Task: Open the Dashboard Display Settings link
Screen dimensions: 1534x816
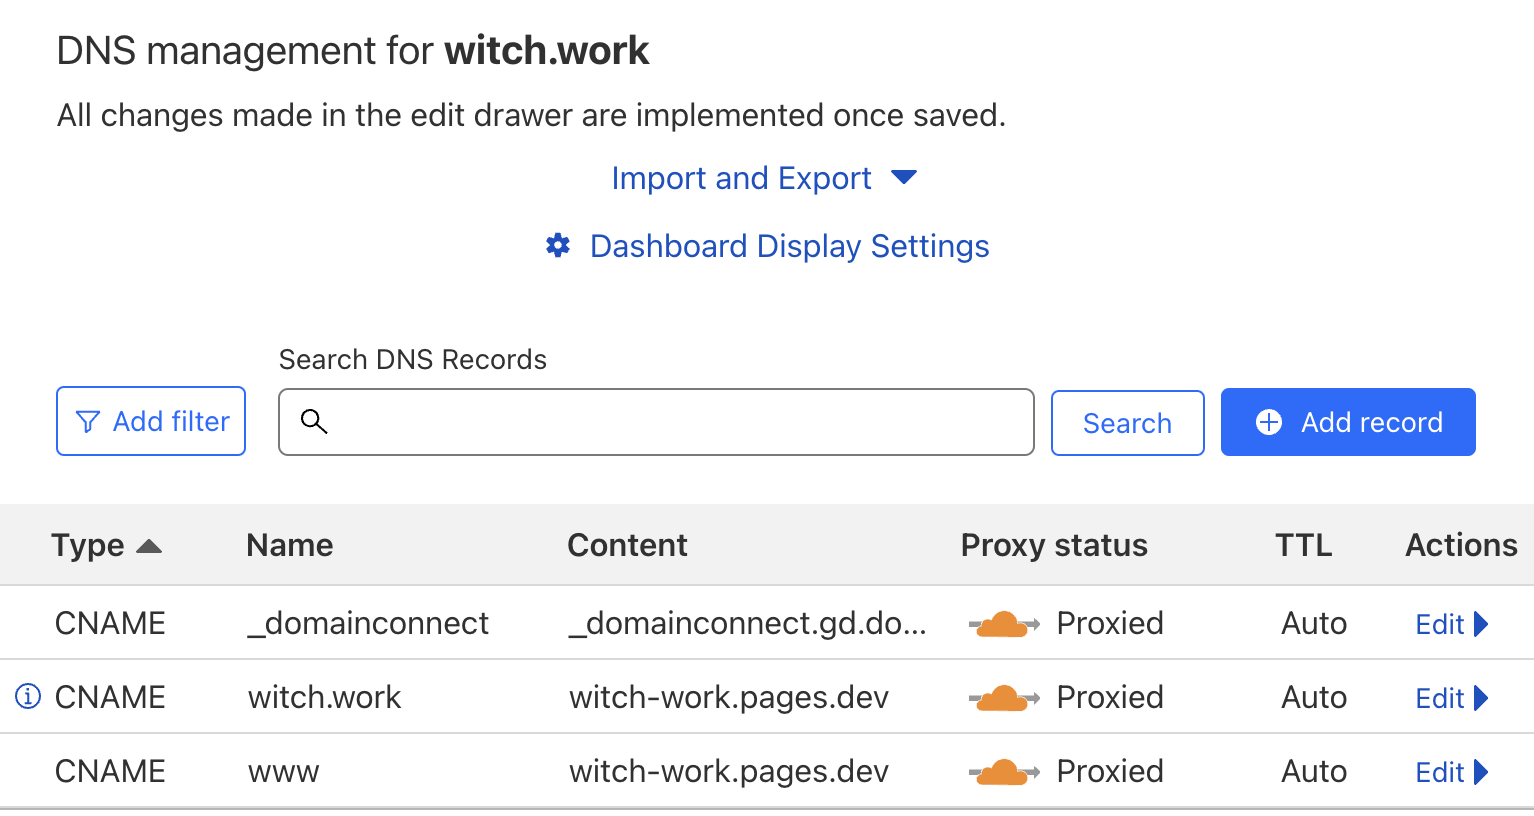Action: point(789,245)
